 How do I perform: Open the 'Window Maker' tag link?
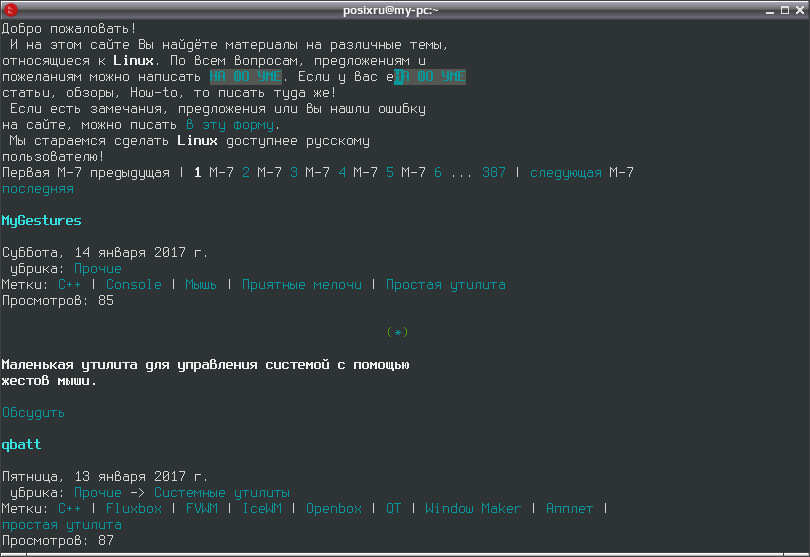[473, 509]
